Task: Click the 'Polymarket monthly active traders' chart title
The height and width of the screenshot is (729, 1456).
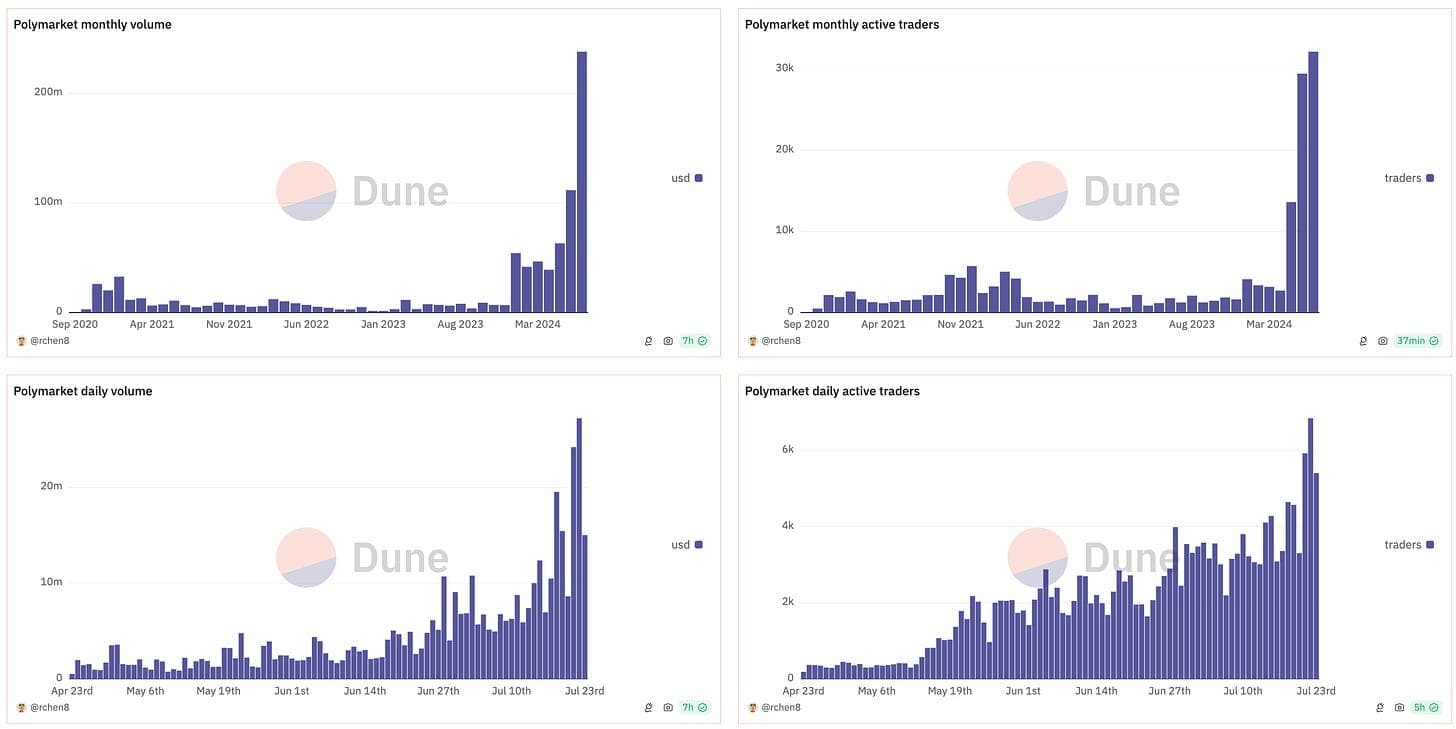Action: pyautogui.click(x=842, y=24)
